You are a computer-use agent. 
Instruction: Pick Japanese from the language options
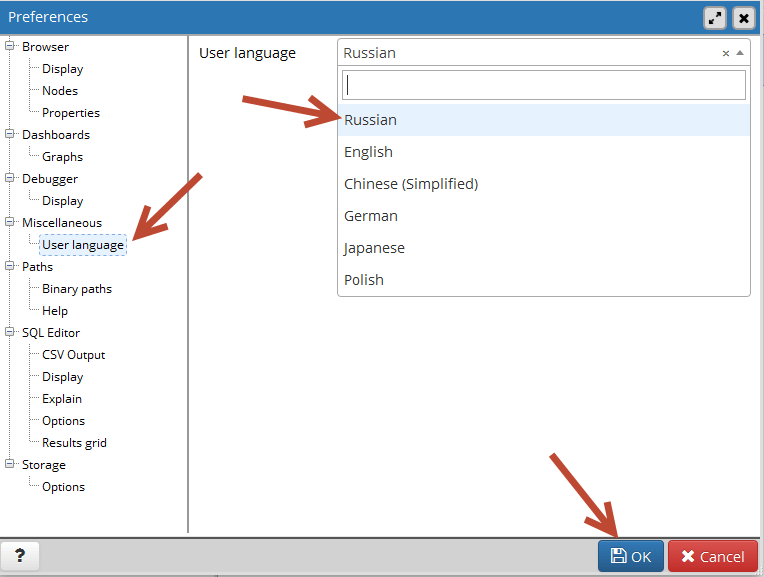coord(374,248)
